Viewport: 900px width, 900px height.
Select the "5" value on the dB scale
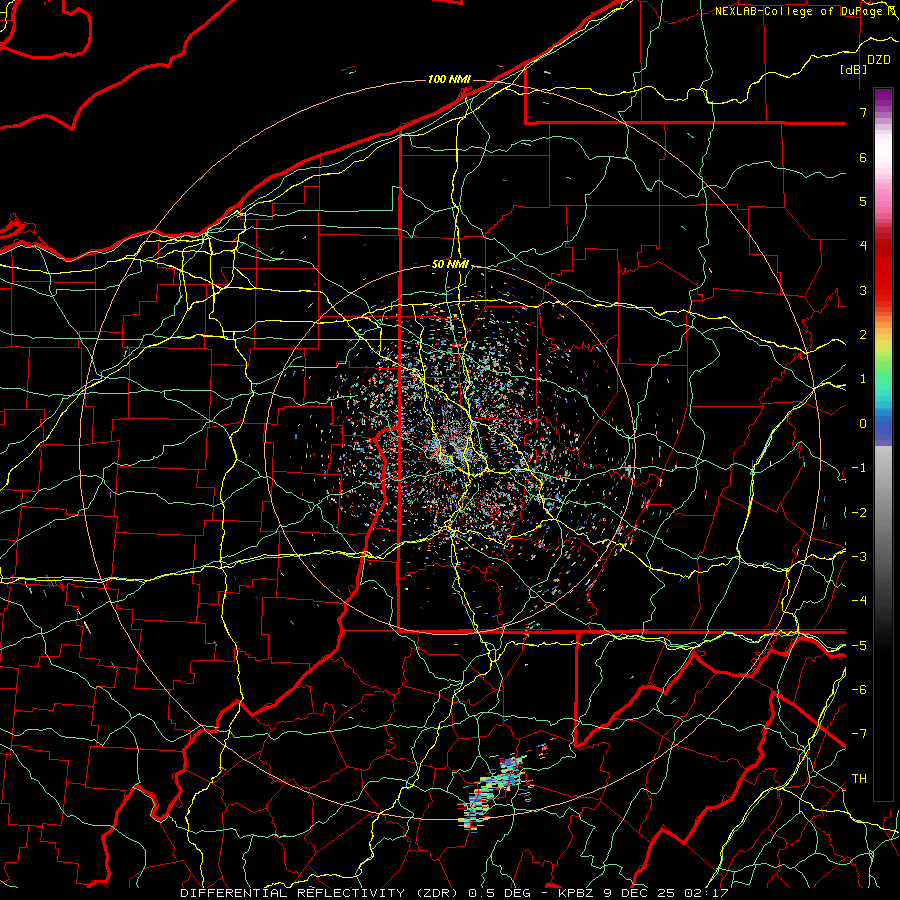tap(863, 201)
